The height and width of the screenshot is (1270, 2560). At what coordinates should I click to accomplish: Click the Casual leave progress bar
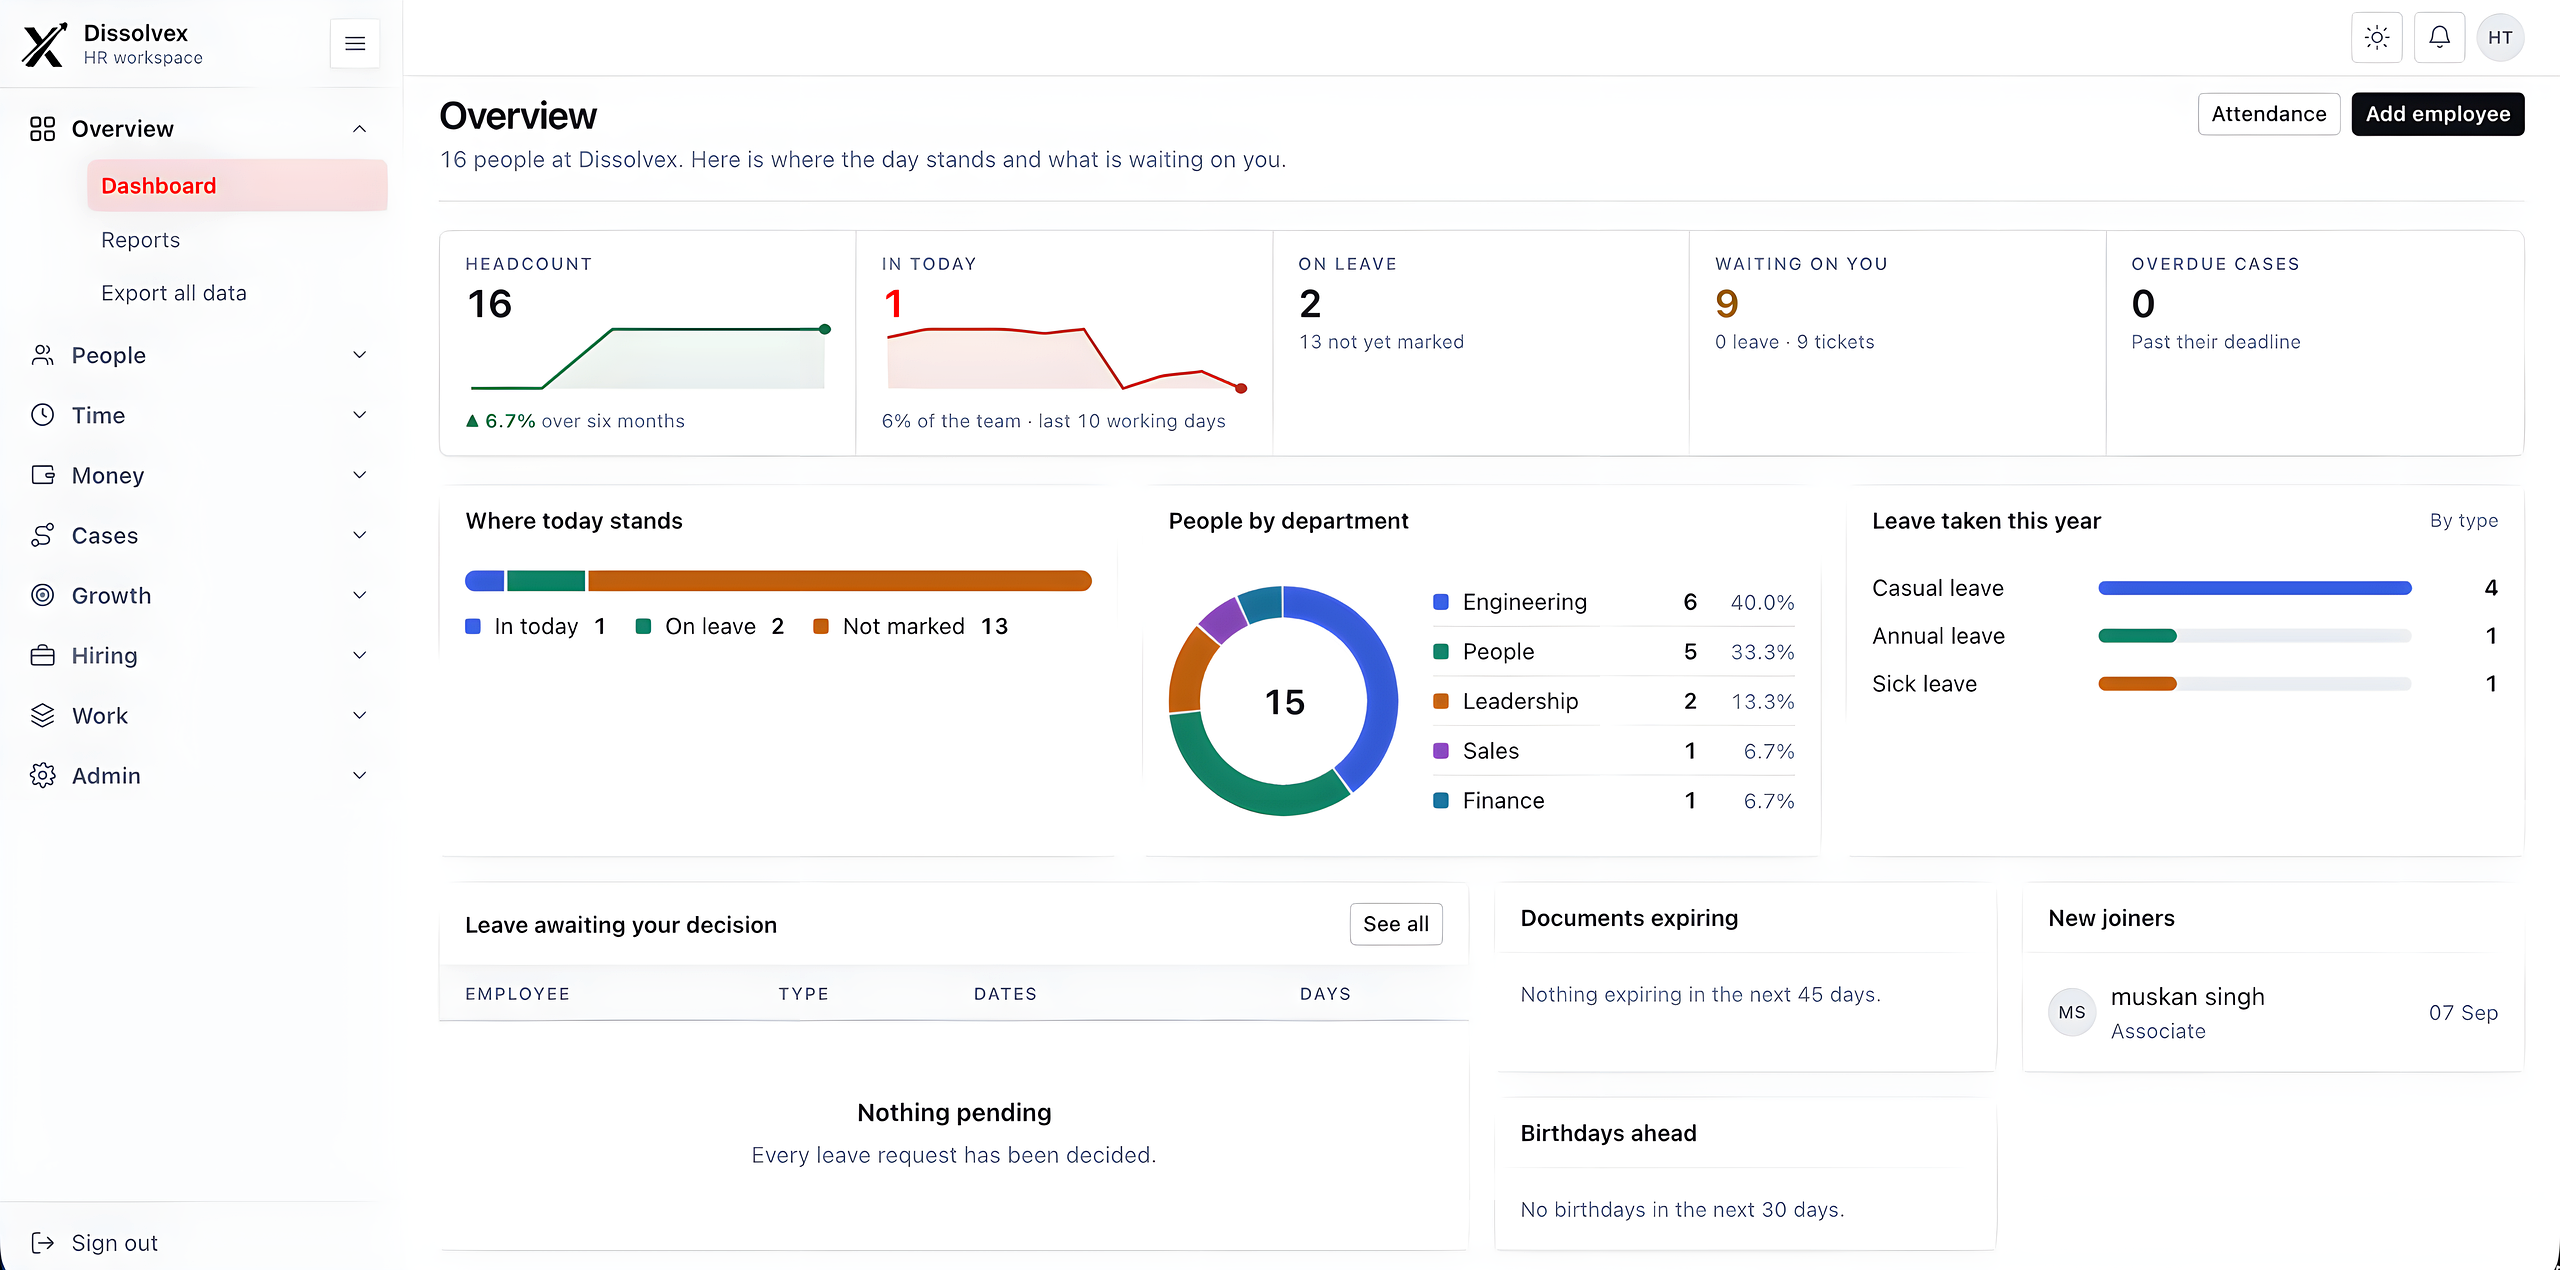[2255, 588]
